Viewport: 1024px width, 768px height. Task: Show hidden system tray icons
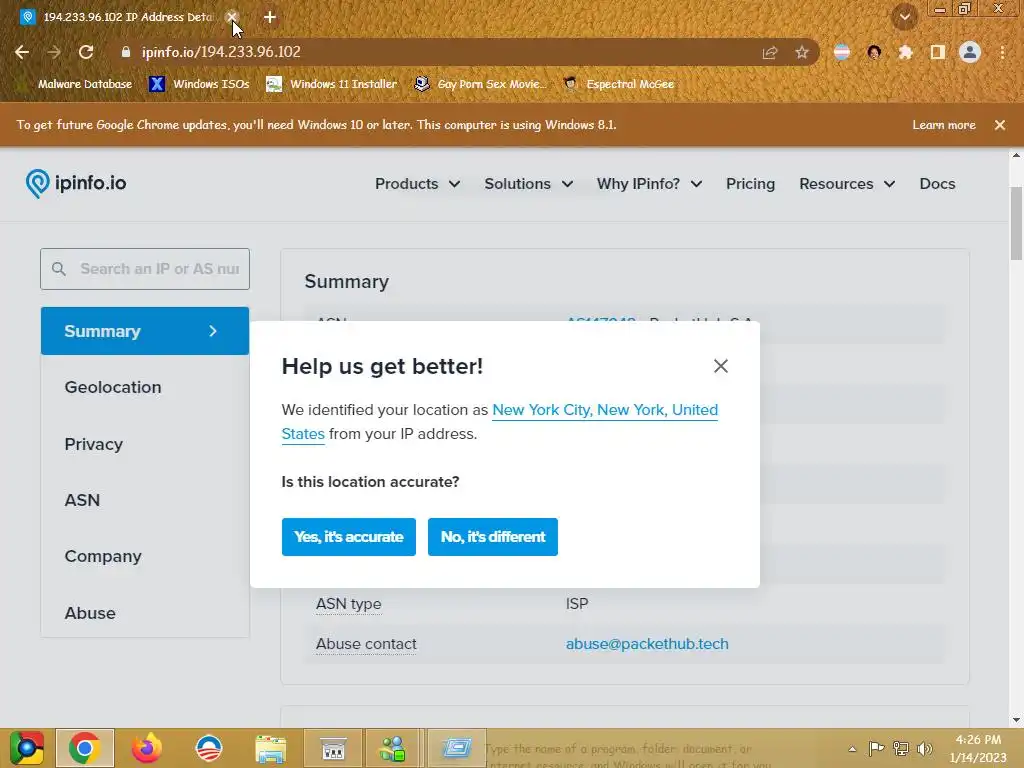[852, 749]
